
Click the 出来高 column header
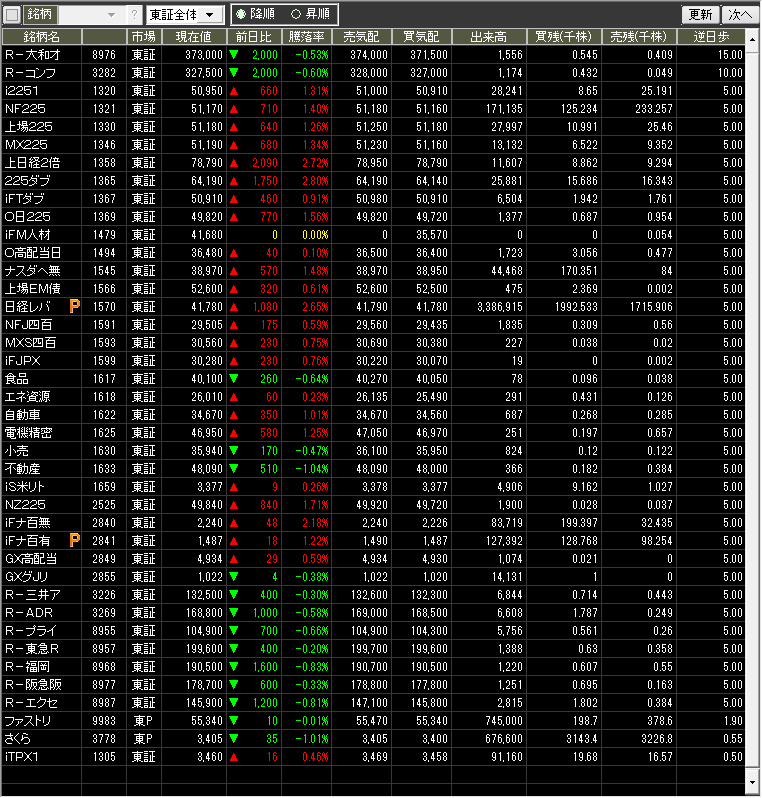tap(488, 36)
